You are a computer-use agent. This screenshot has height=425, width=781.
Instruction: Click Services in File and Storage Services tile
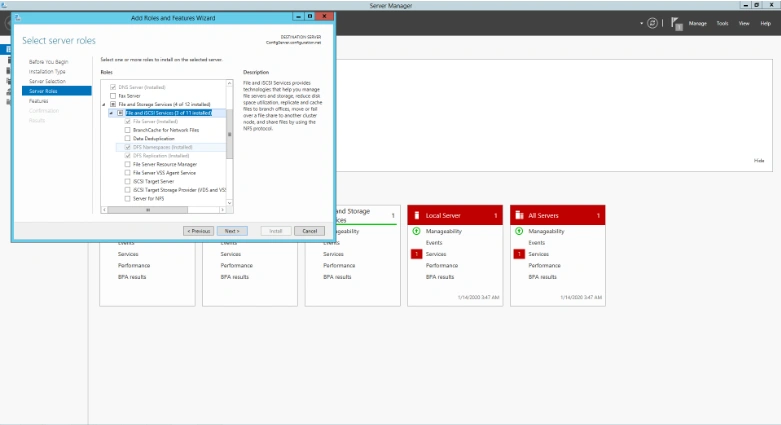point(333,254)
